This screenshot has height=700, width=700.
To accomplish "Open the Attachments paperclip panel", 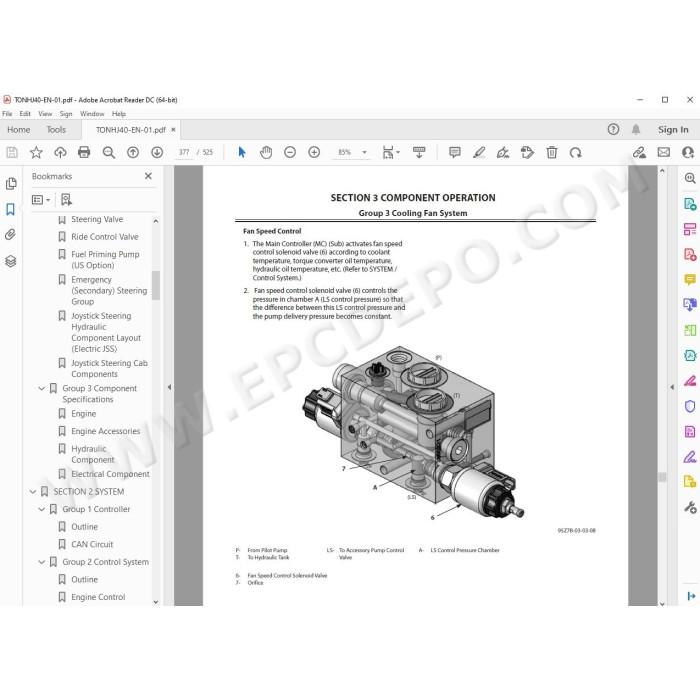I will [x=11, y=234].
